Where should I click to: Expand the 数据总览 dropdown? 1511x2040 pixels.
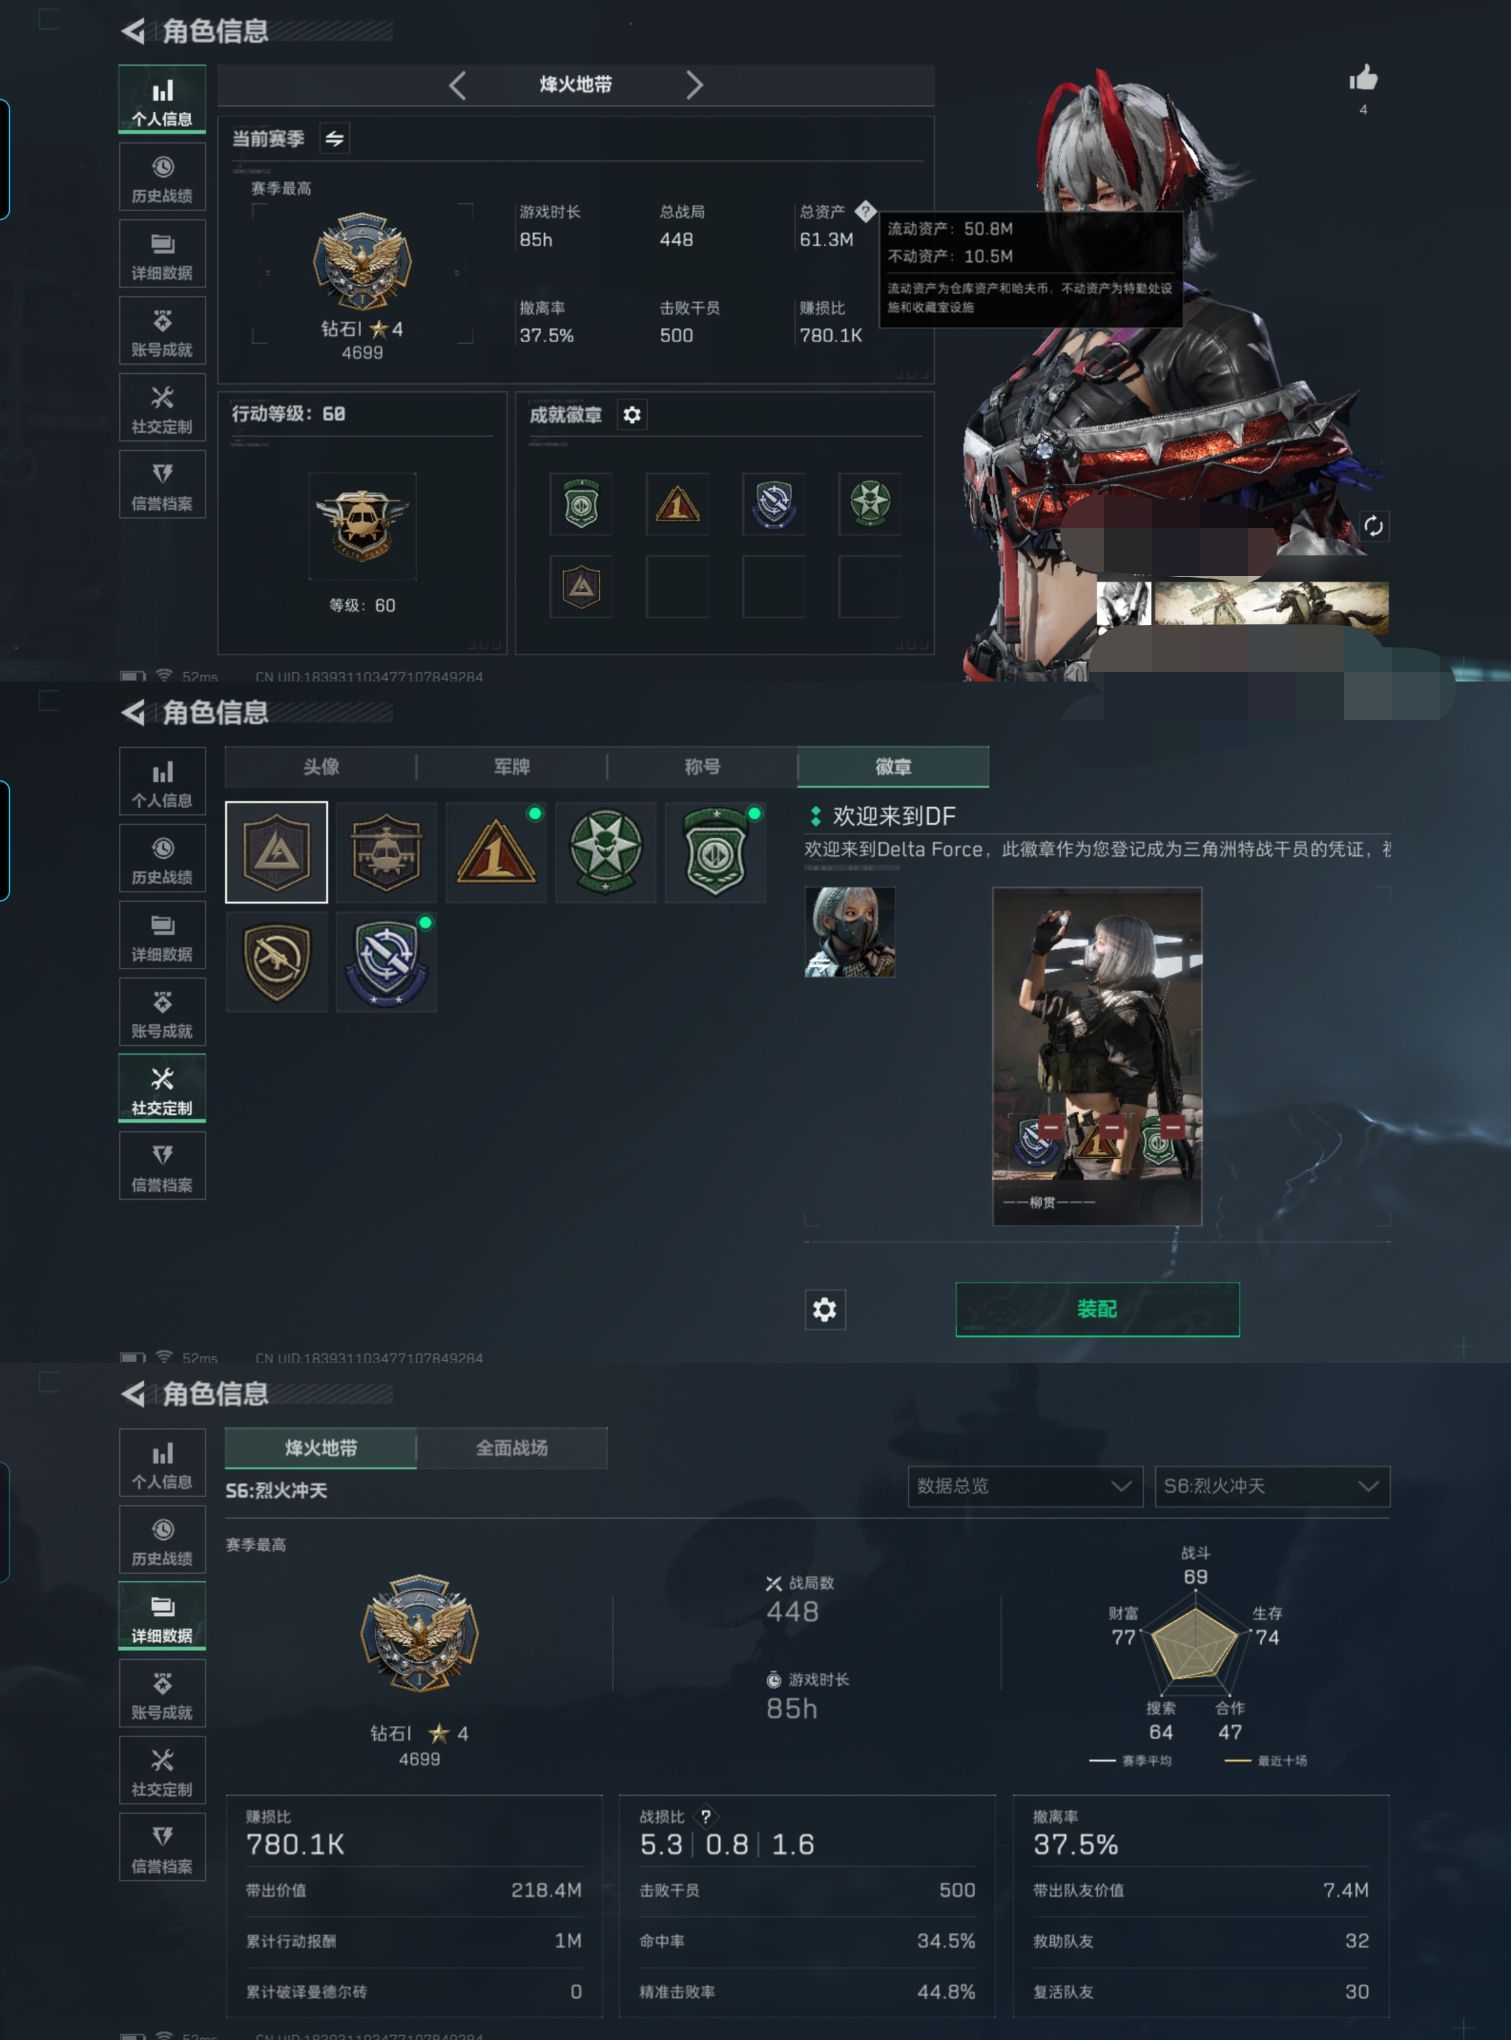pos(1025,1486)
